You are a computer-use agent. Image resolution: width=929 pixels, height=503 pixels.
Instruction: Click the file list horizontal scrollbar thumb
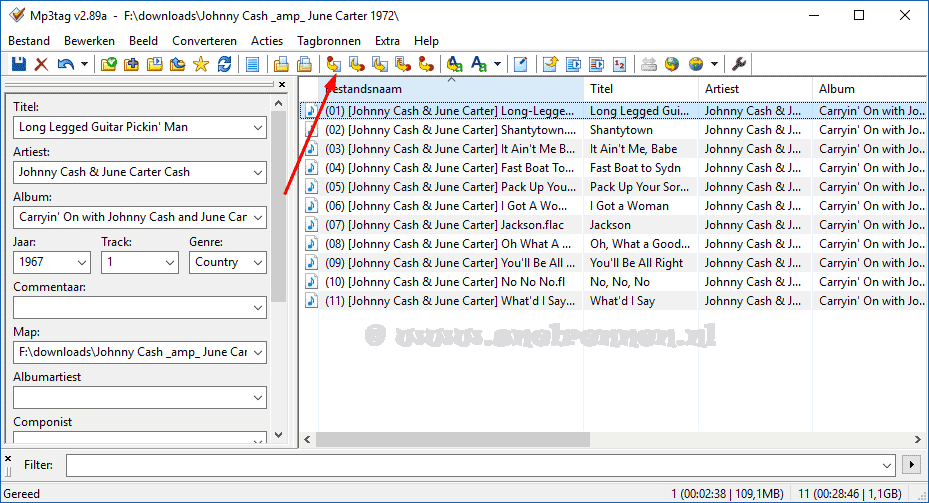(453, 440)
